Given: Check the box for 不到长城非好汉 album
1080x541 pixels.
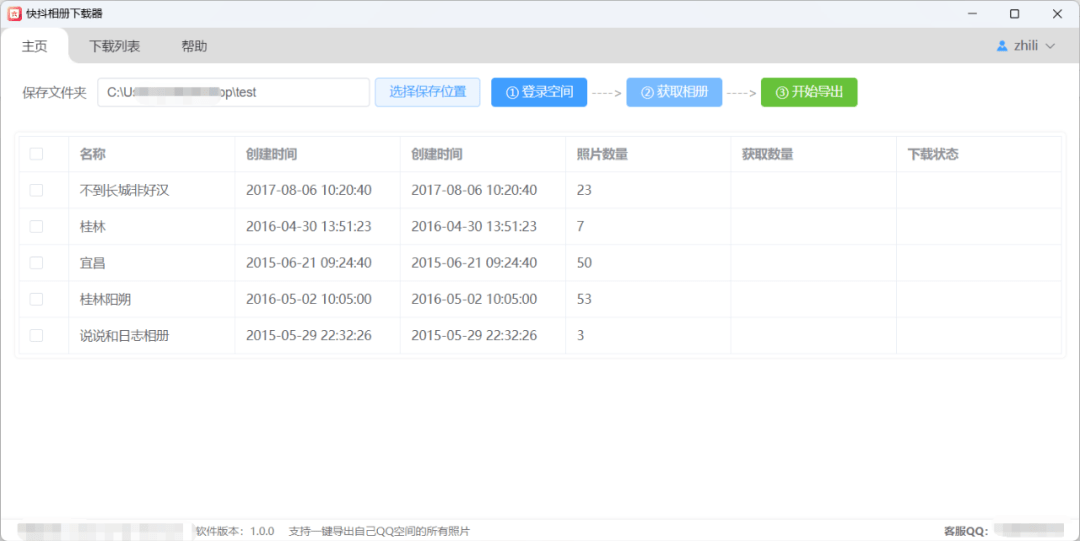Looking at the screenshot, I should click(37, 190).
